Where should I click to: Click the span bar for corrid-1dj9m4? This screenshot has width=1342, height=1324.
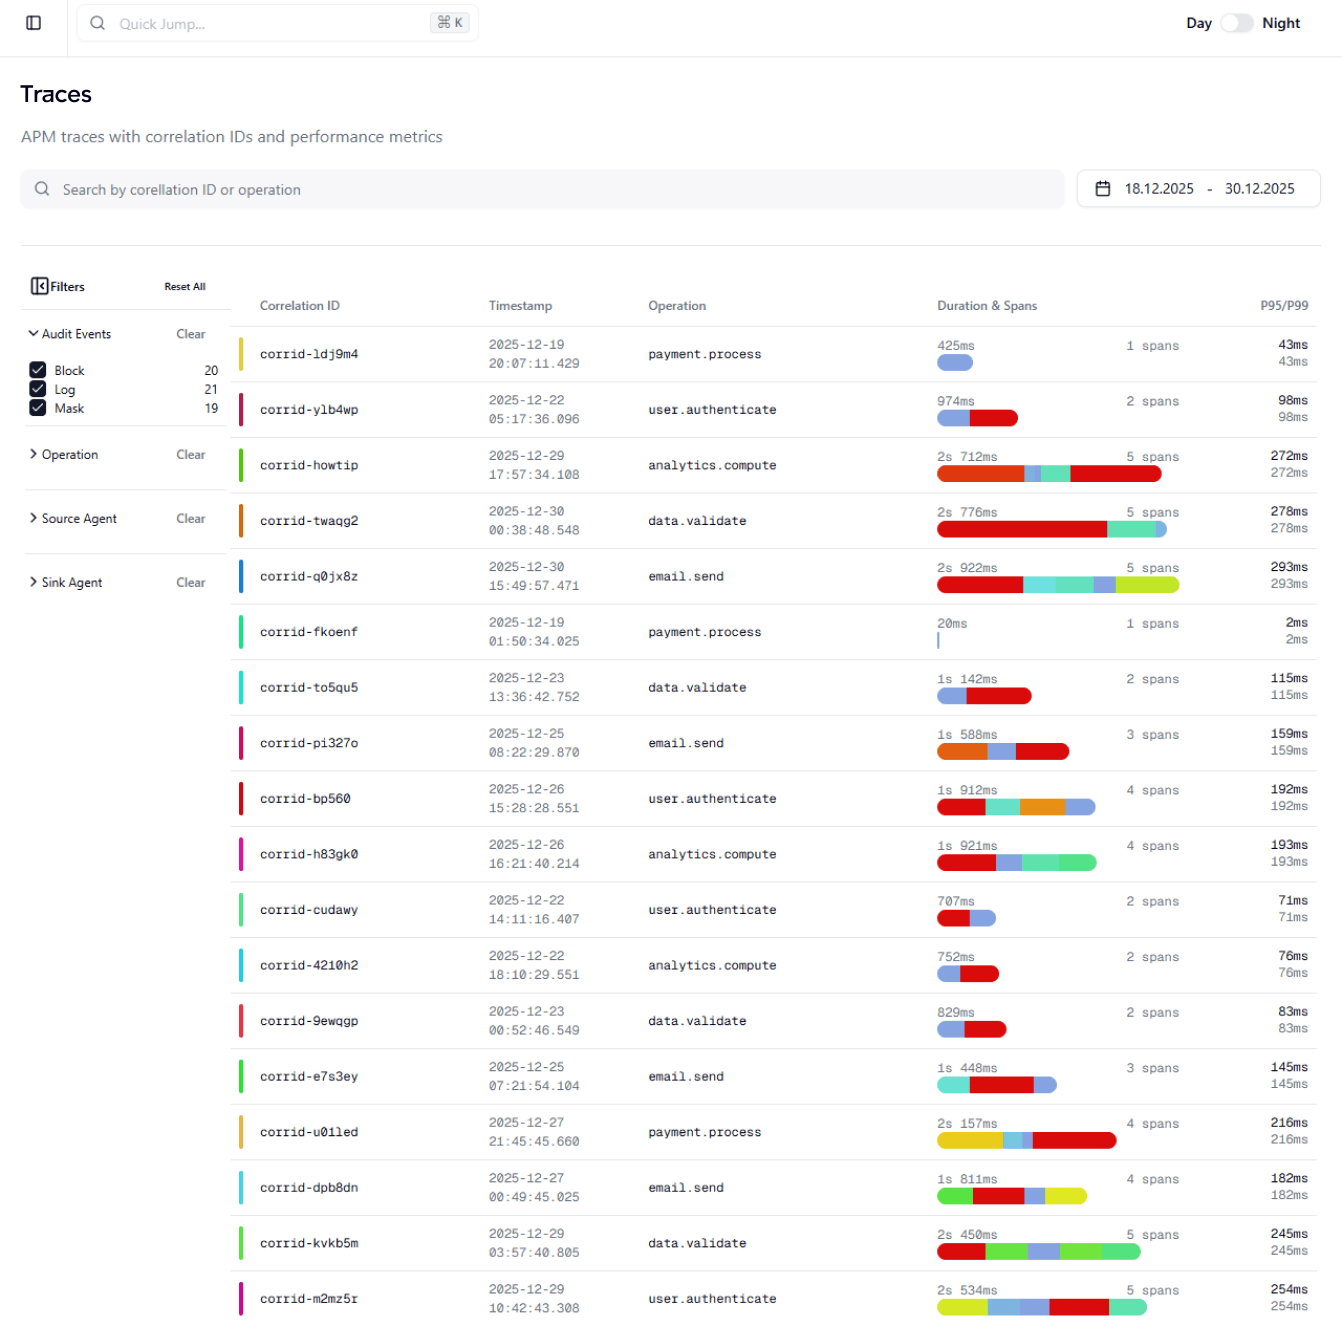tap(955, 363)
